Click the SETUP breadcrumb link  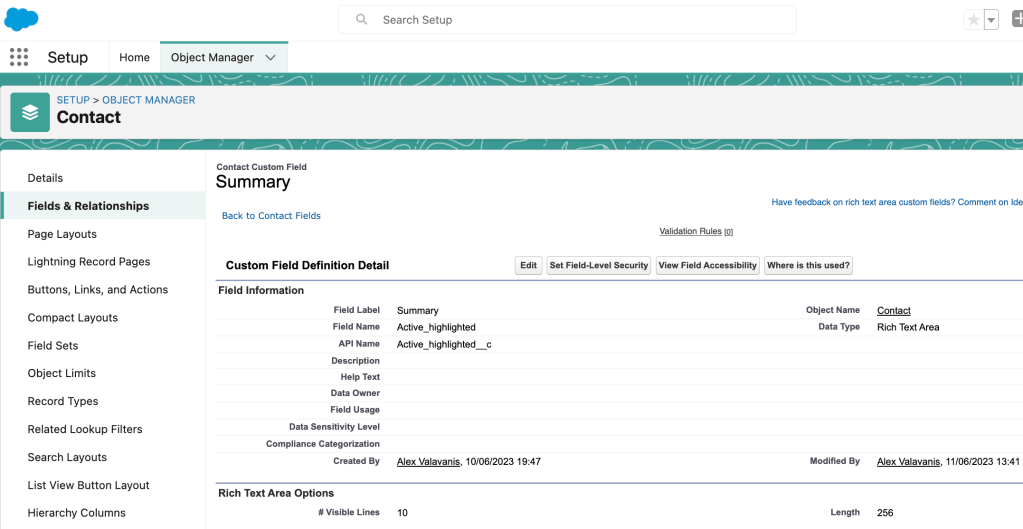pyautogui.click(x=73, y=100)
